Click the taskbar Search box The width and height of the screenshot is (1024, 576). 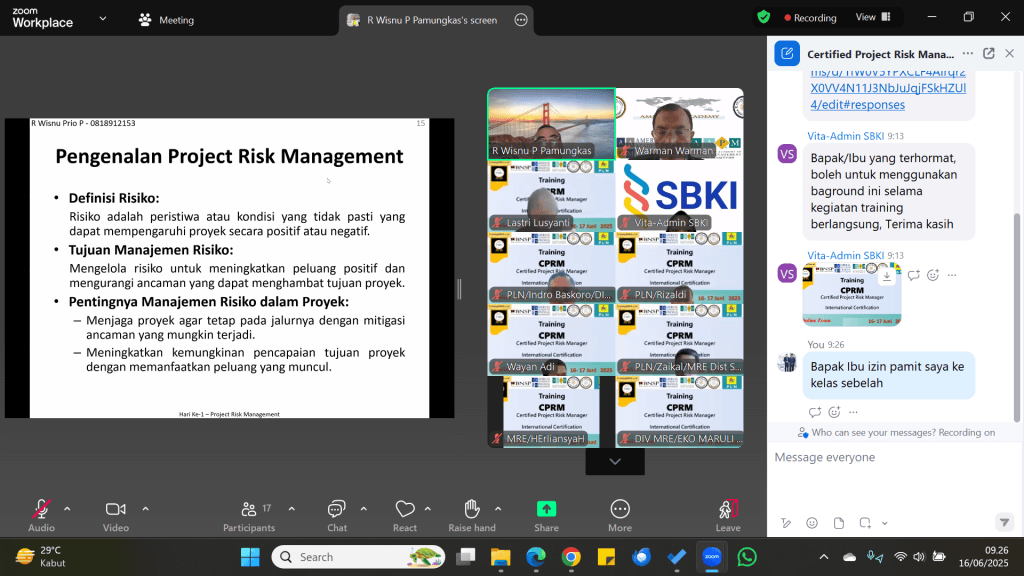358,557
